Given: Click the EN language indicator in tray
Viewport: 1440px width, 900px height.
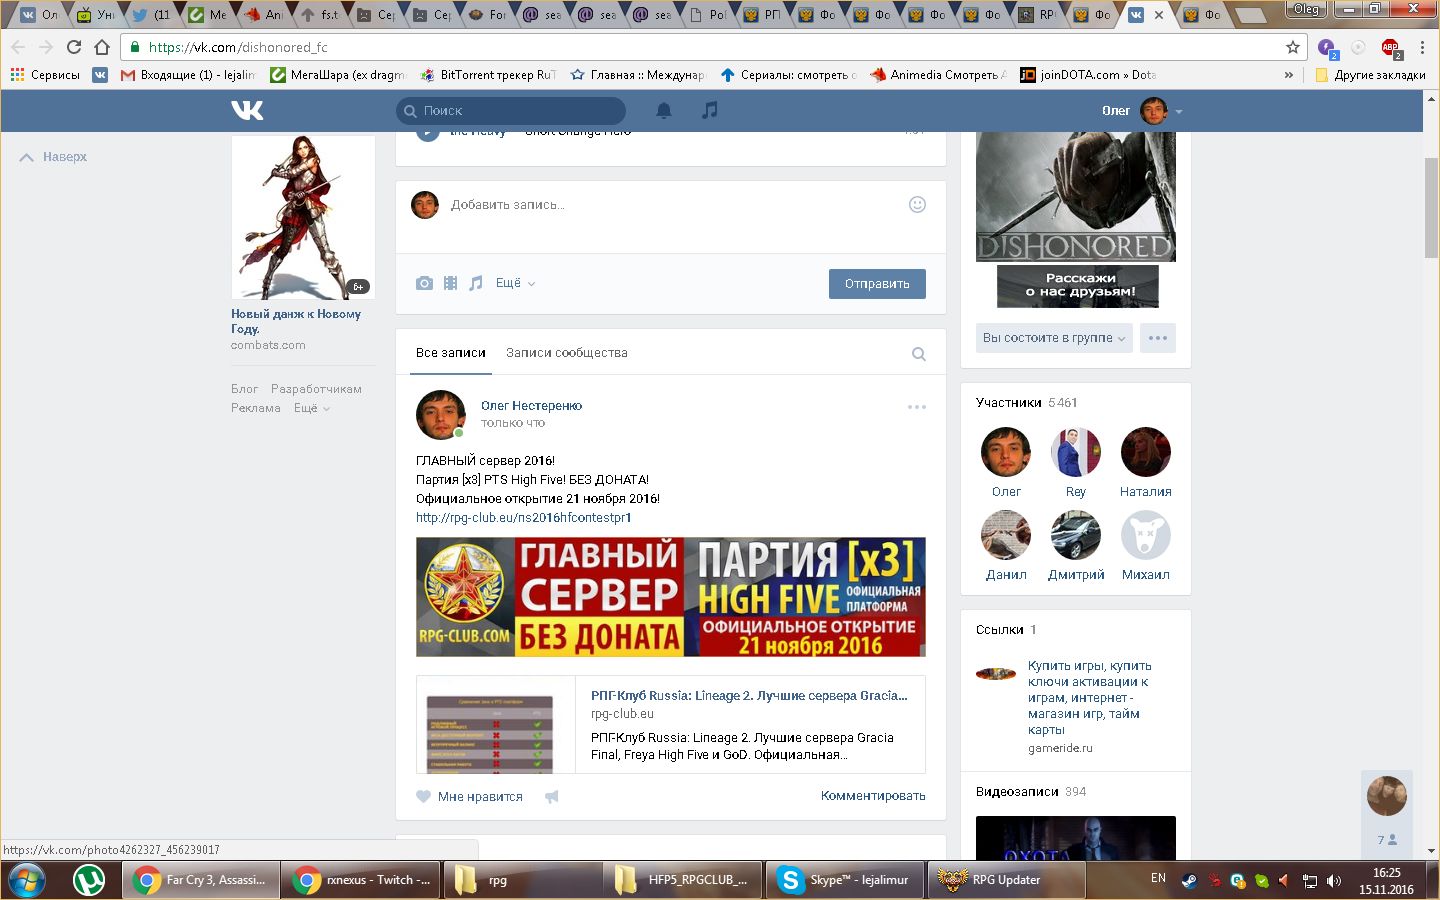Looking at the screenshot, I should (x=1158, y=878).
